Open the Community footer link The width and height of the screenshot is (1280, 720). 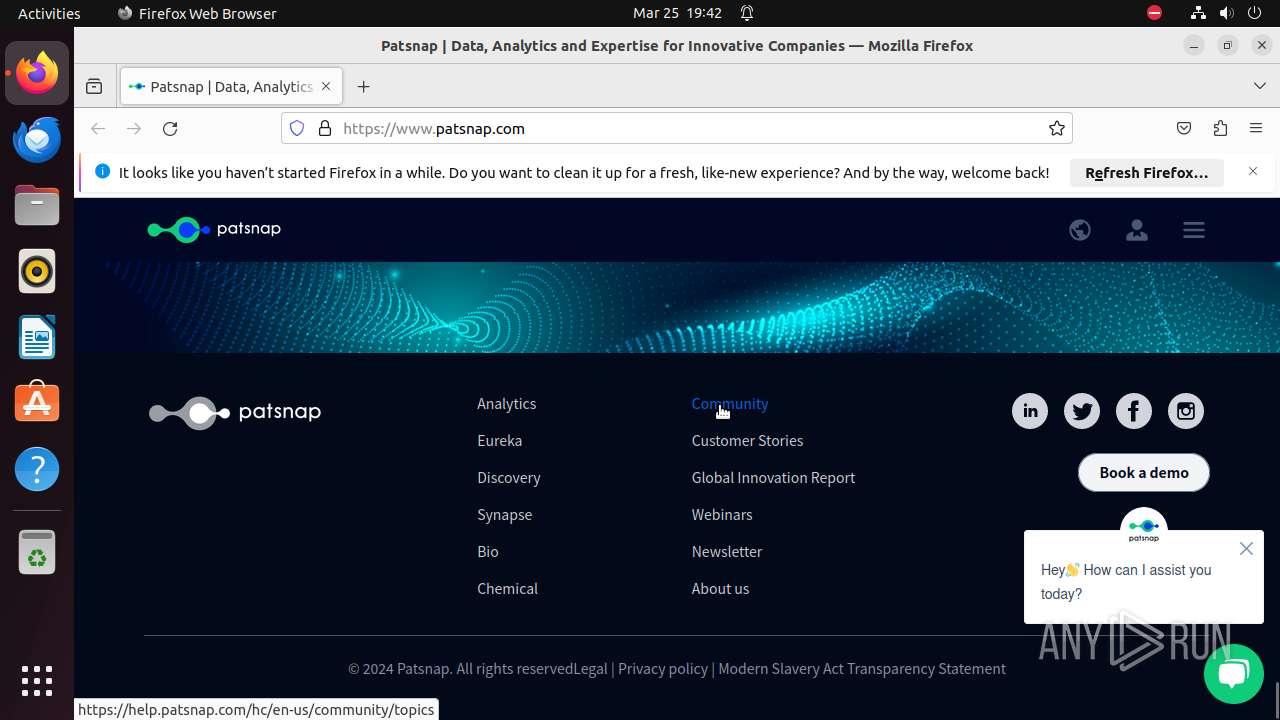pos(730,404)
